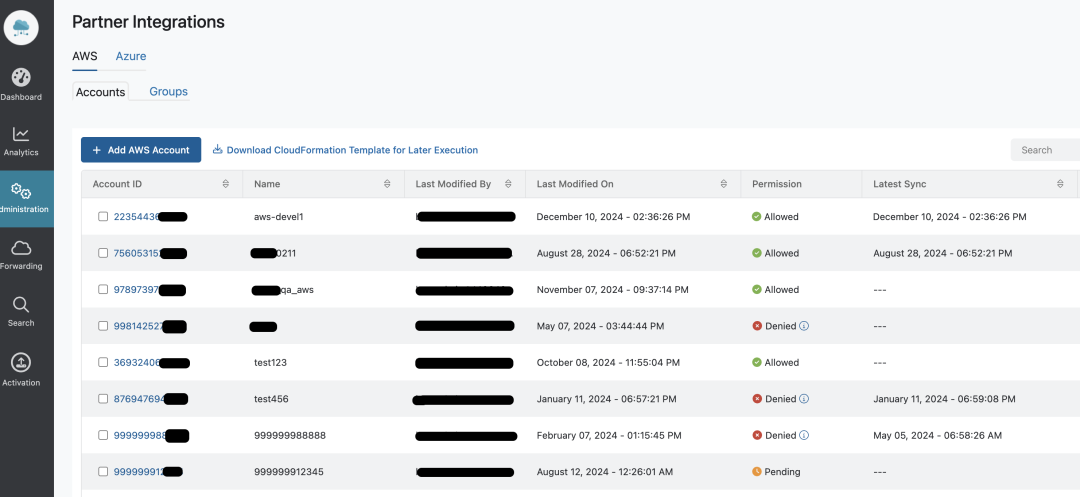This screenshot has width=1080, height=497.
Task: Check the box for aws-devel1 account
Action: pyautogui.click(x=103, y=217)
